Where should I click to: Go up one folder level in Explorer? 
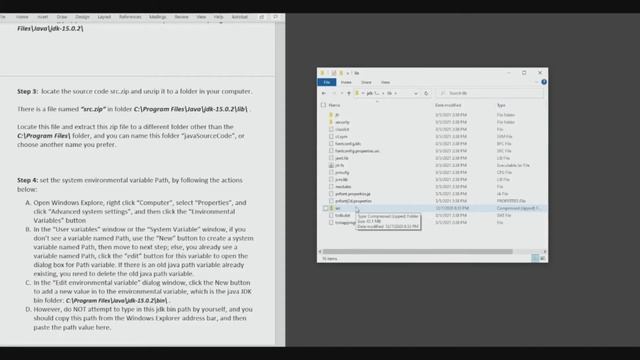point(349,93)
